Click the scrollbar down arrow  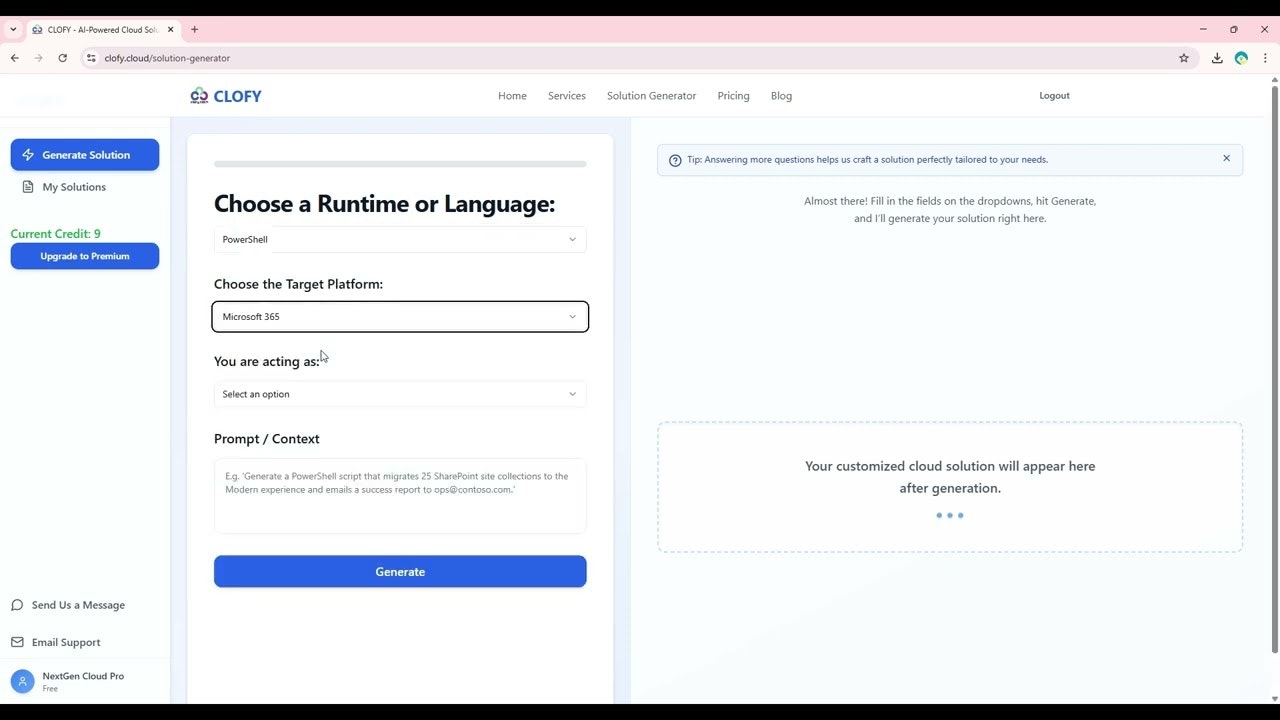point(1274,698)
